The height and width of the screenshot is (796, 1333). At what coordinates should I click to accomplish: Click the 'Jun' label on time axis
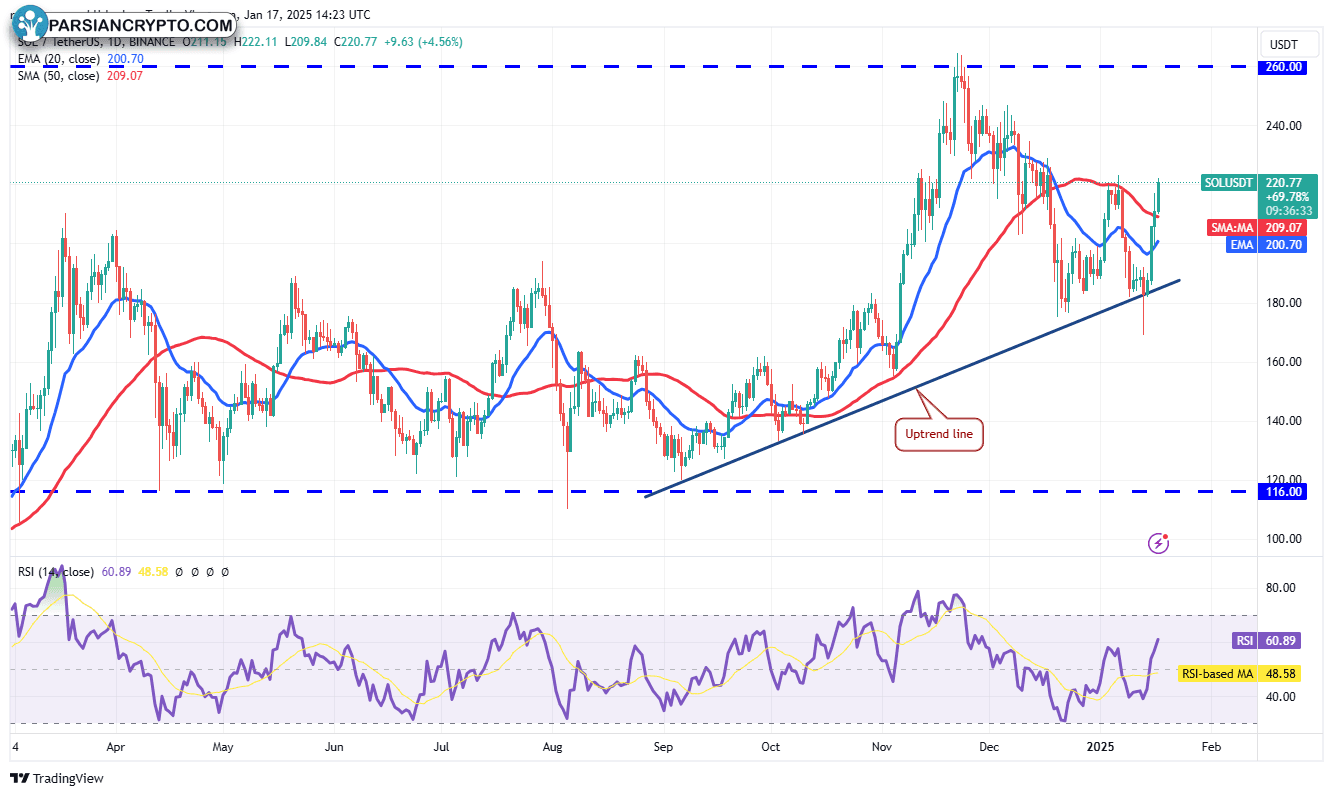pos(335,747)
